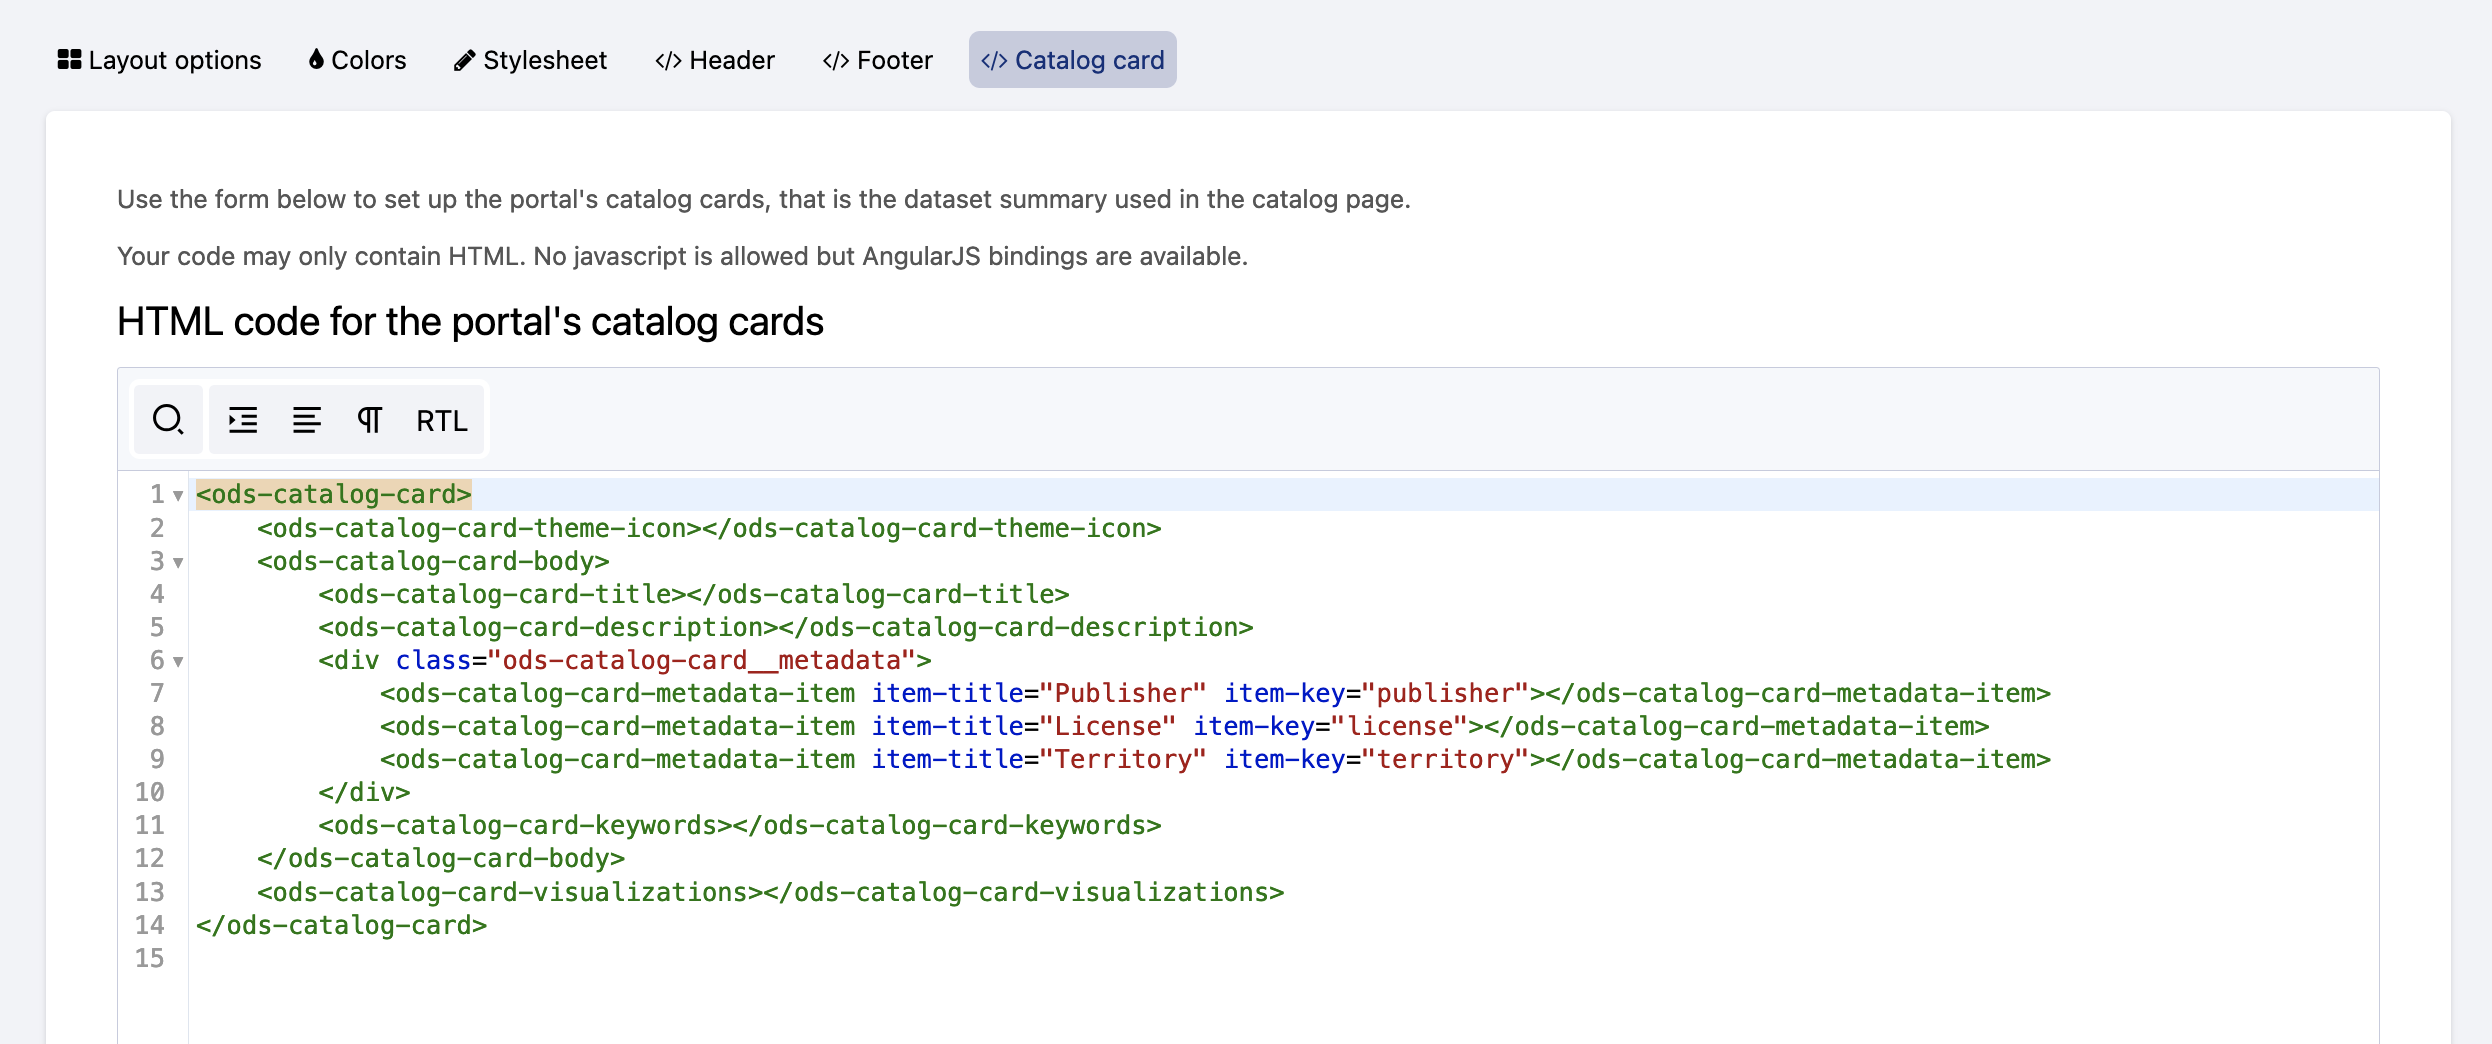The width and height of the screenshot is (2492, 1044).
Task: Place cursor on empty line 15
Action: (600, 958)
